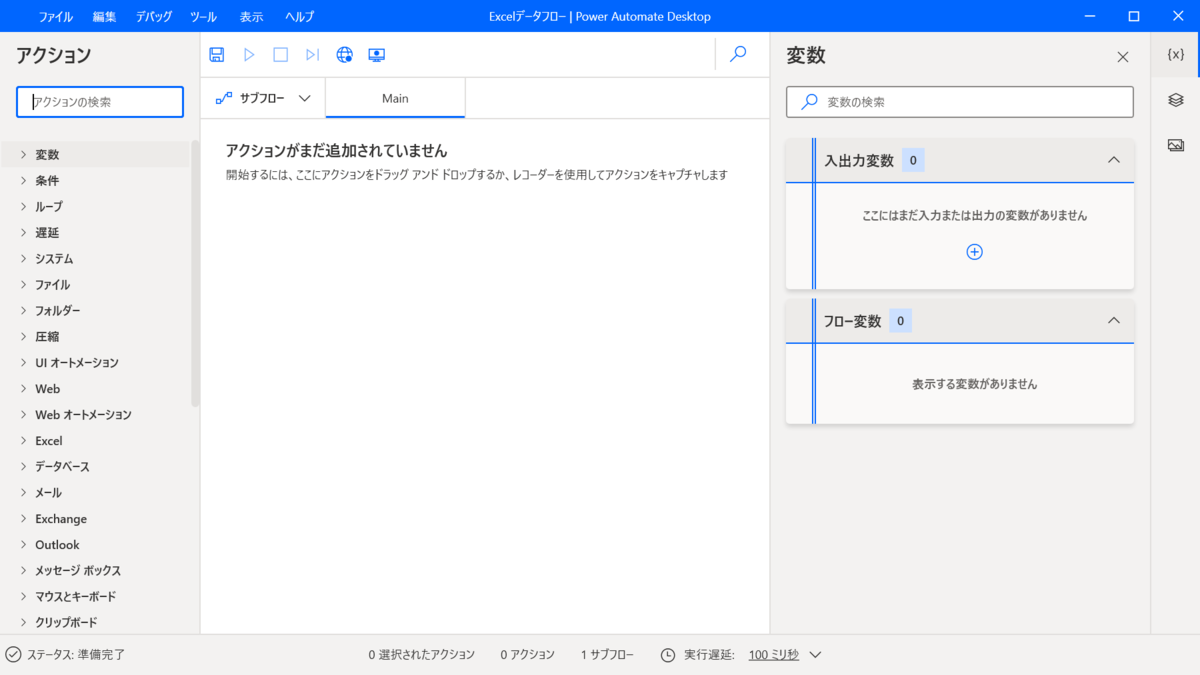The image size is (1200, 675).
Task: Click the 0 選択されたアクション status text
Action: (421, 655)
